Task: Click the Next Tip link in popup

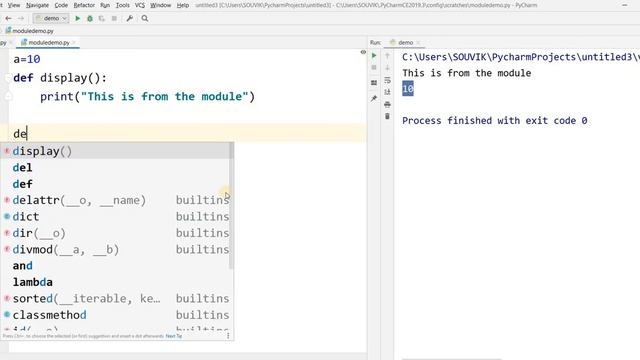Action: tap(173, 336)
